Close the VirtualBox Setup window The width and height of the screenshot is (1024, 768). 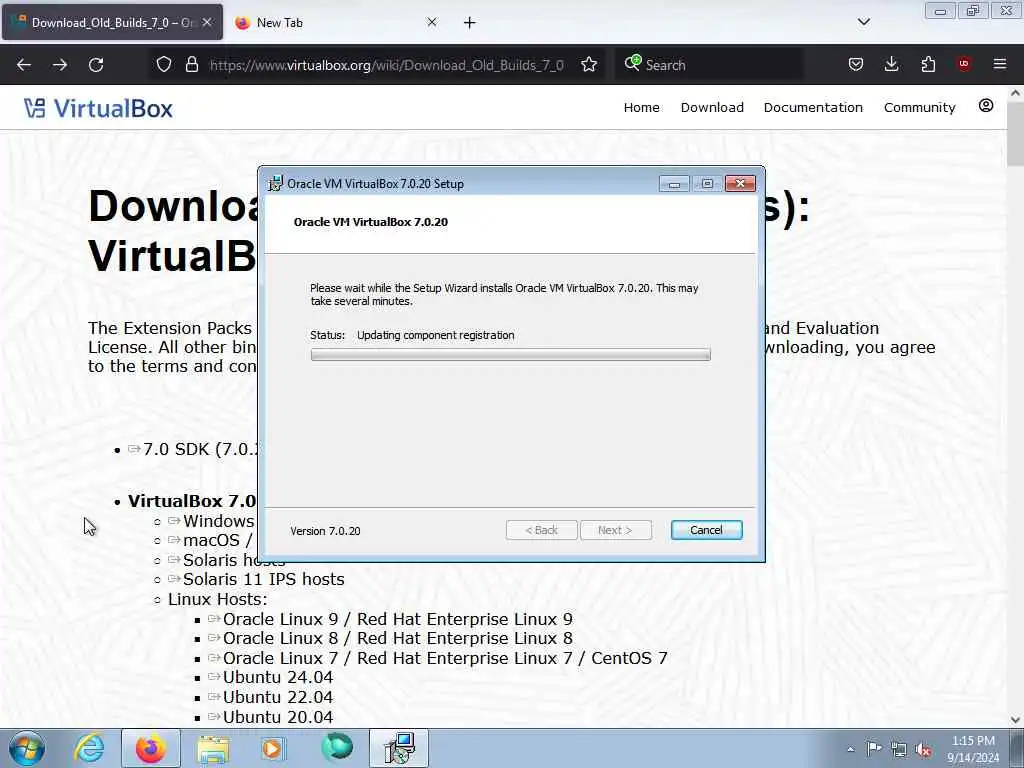point(740,184)
